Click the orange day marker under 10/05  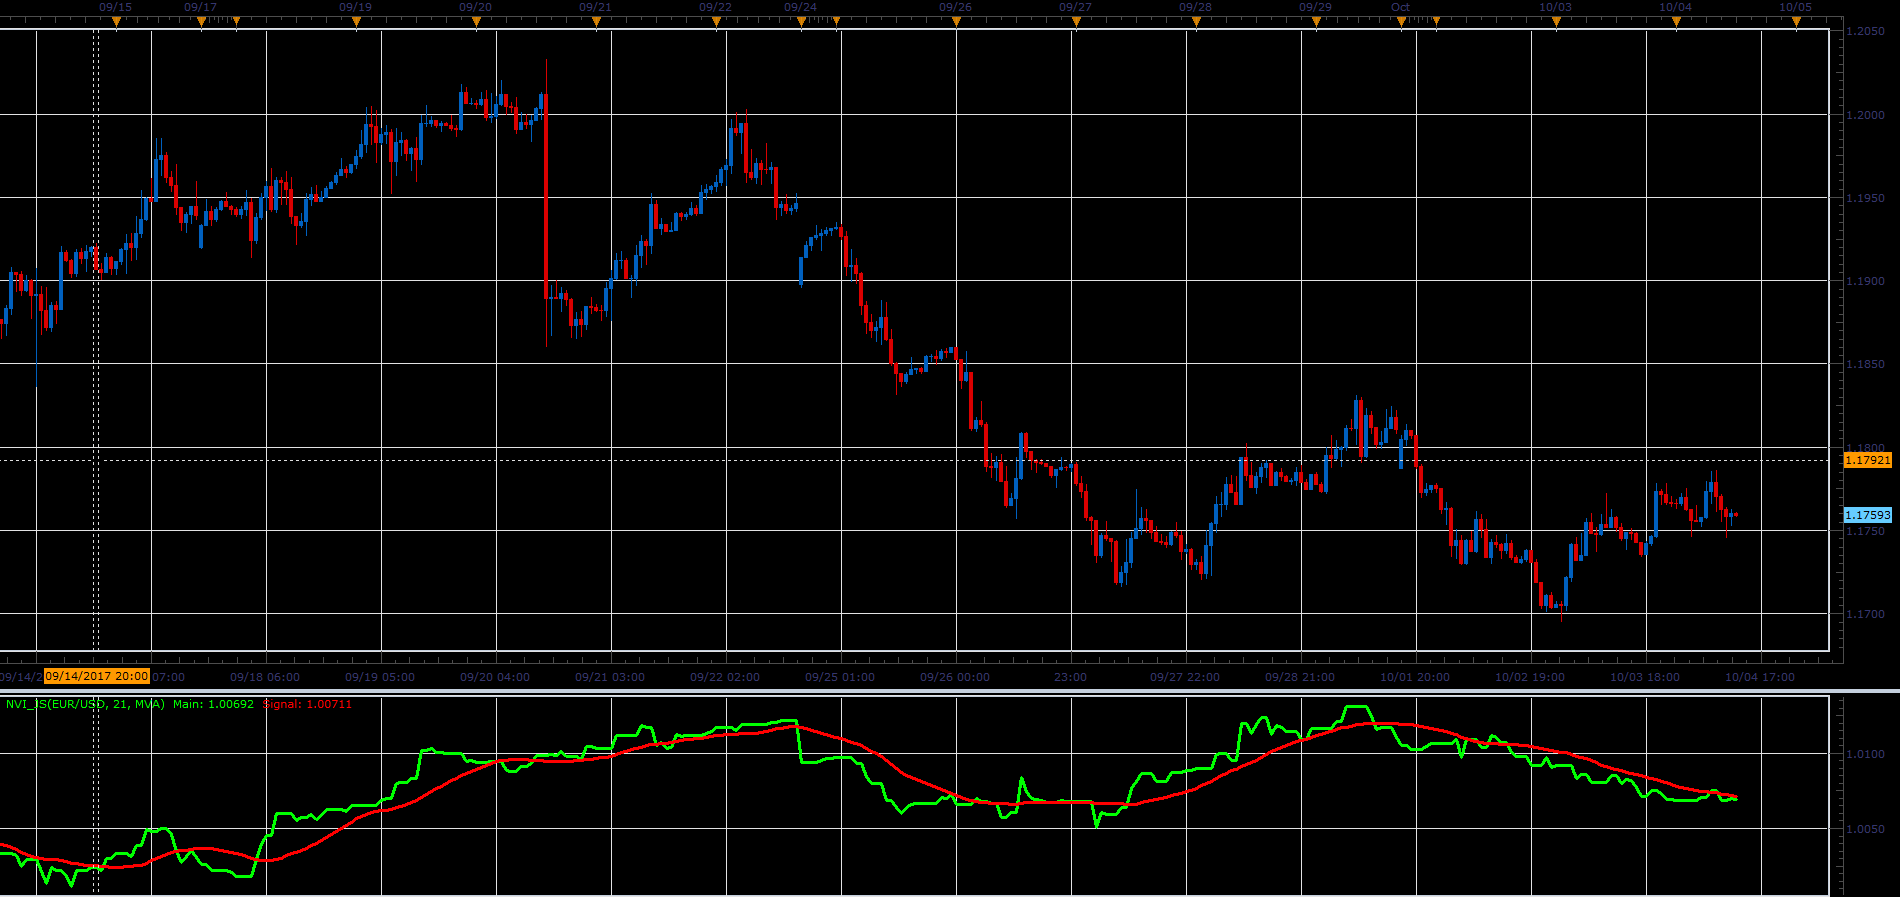(x=1796, y=21)
